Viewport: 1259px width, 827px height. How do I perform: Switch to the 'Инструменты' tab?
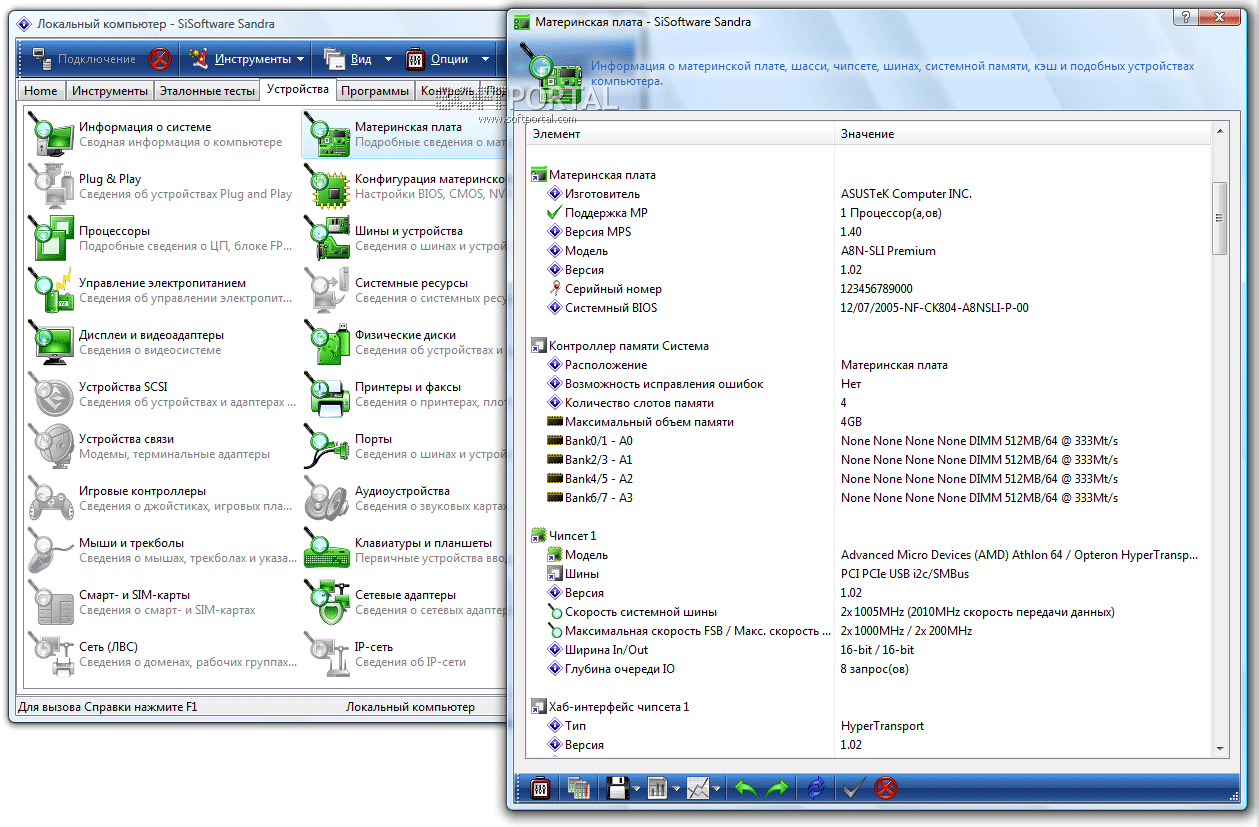tap(110, 91)
